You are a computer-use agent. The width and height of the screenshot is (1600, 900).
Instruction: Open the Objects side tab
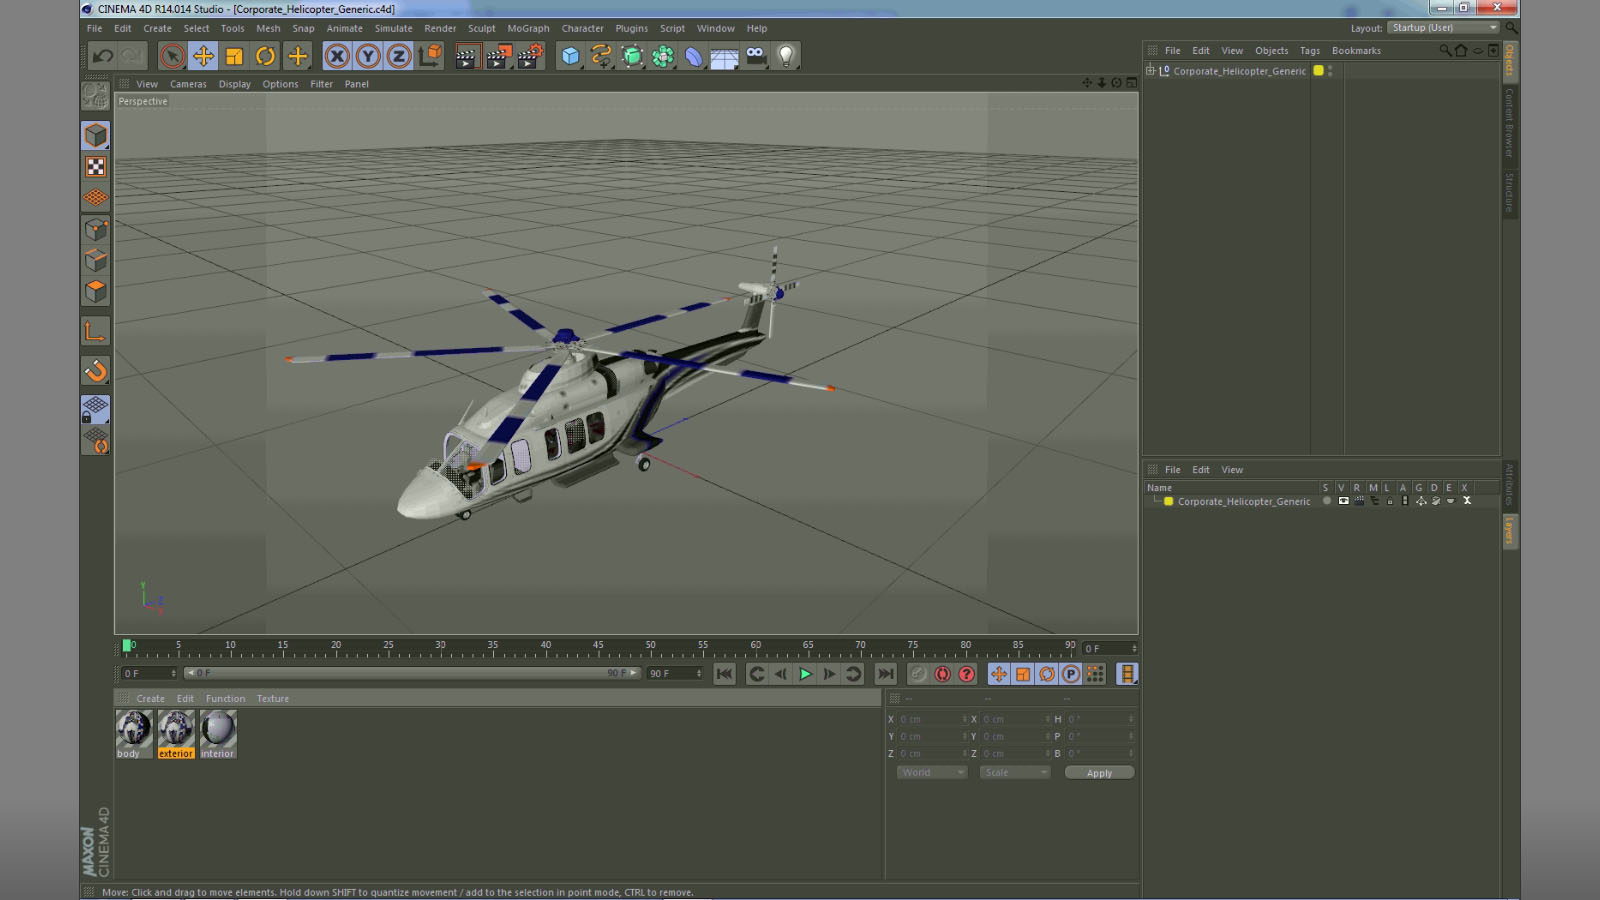point(1509,61)
